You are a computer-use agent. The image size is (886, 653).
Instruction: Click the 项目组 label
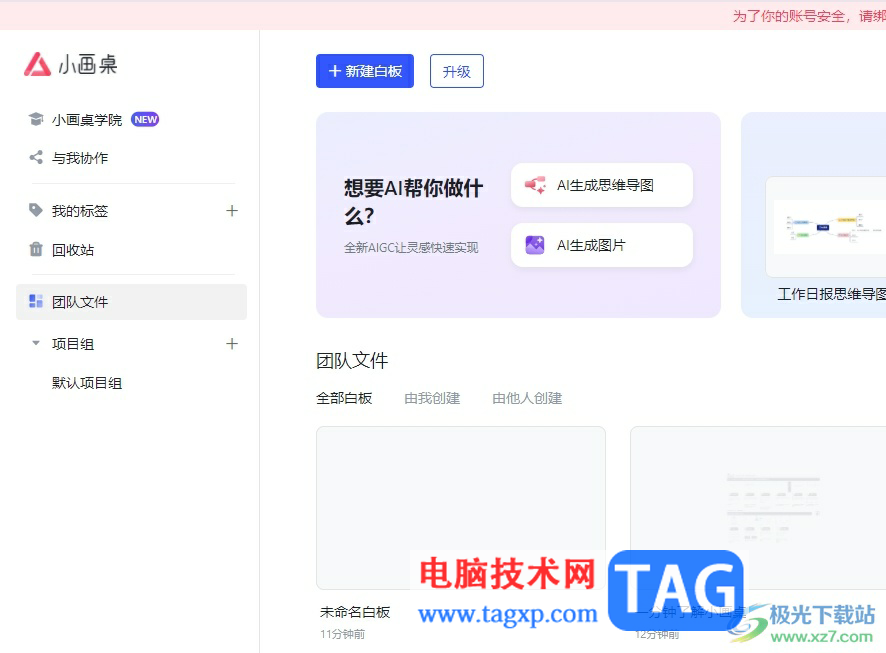[73, 343]
